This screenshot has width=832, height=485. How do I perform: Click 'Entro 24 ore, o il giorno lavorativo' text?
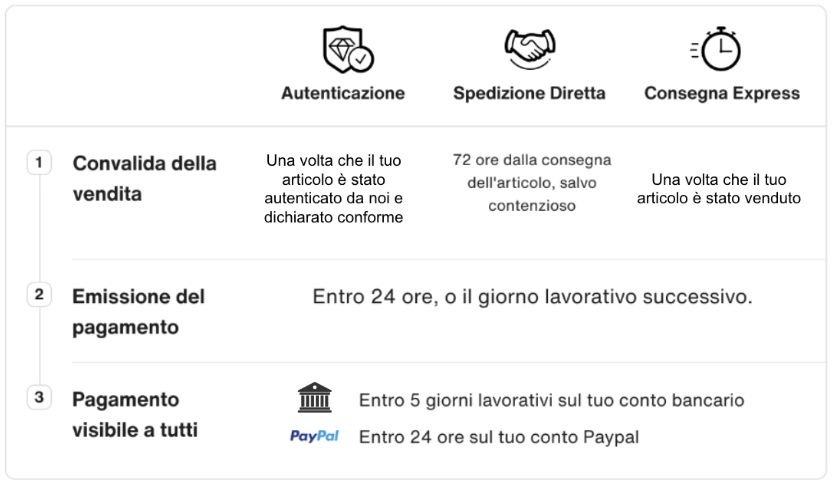pyautogui.click(x=532, y=296)
